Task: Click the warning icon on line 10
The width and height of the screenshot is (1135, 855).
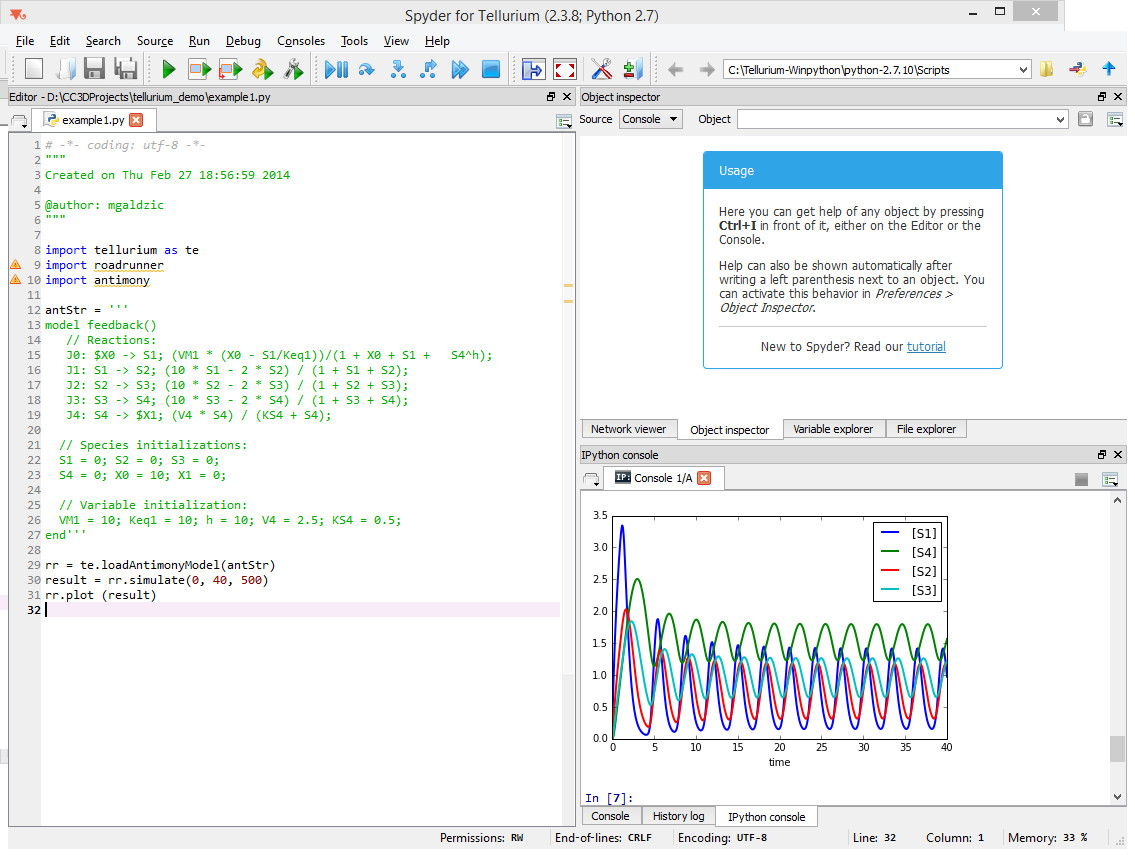Action: point(15,279)
